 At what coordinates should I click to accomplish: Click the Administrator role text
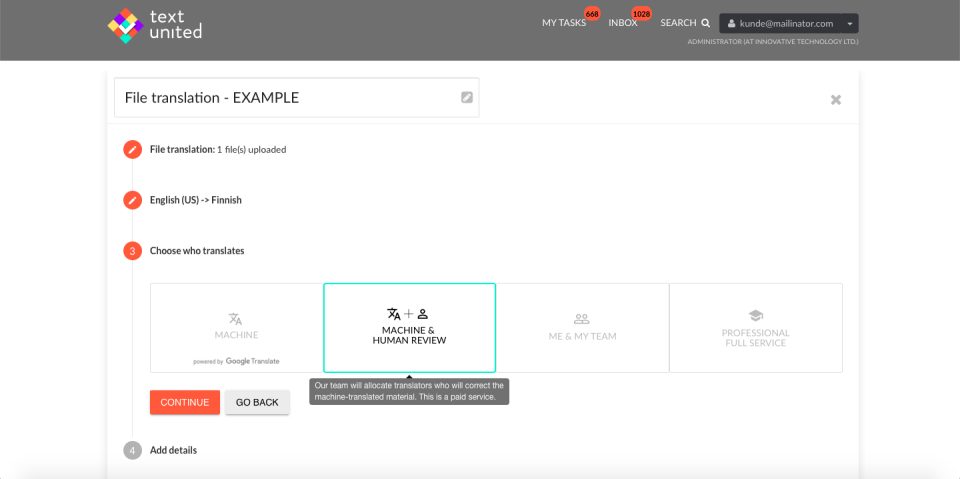pos(773,42)
